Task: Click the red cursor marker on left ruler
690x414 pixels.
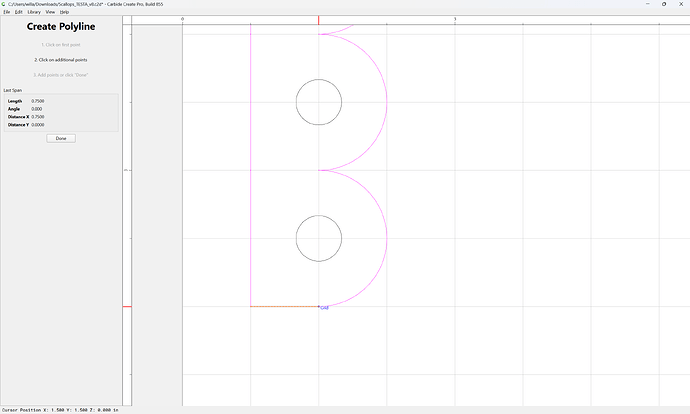Action: click(127, 307)
